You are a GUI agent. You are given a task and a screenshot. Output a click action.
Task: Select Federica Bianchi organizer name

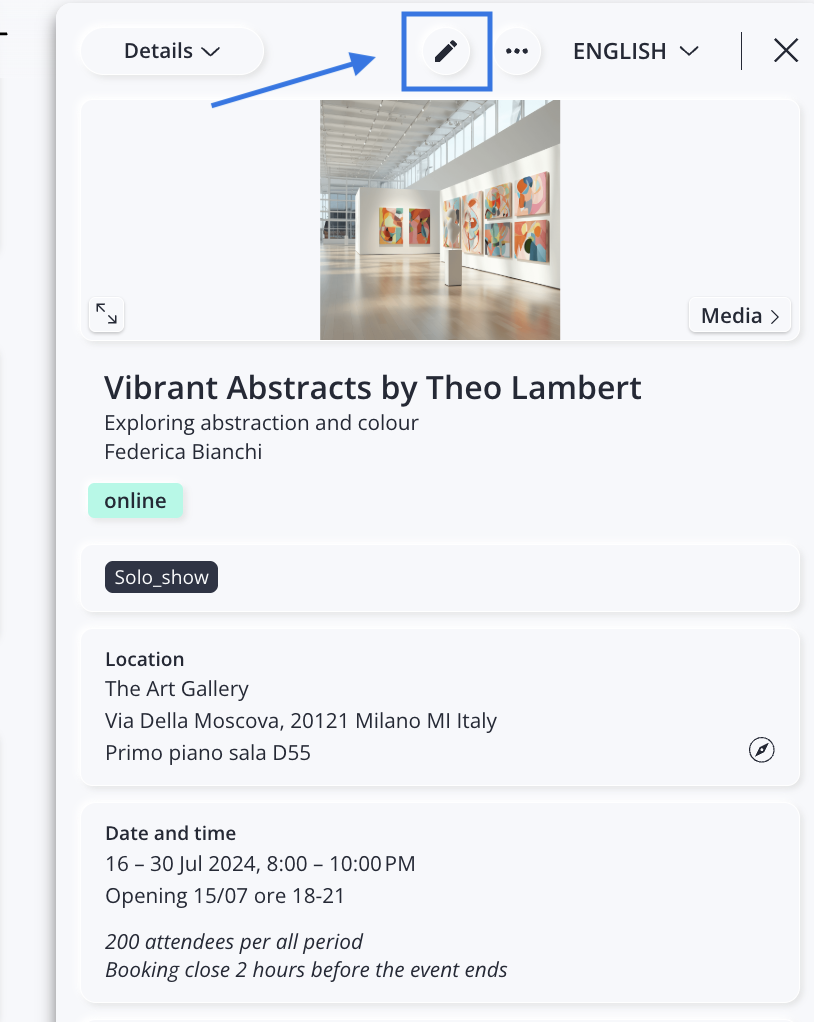(x=183, y=452)
